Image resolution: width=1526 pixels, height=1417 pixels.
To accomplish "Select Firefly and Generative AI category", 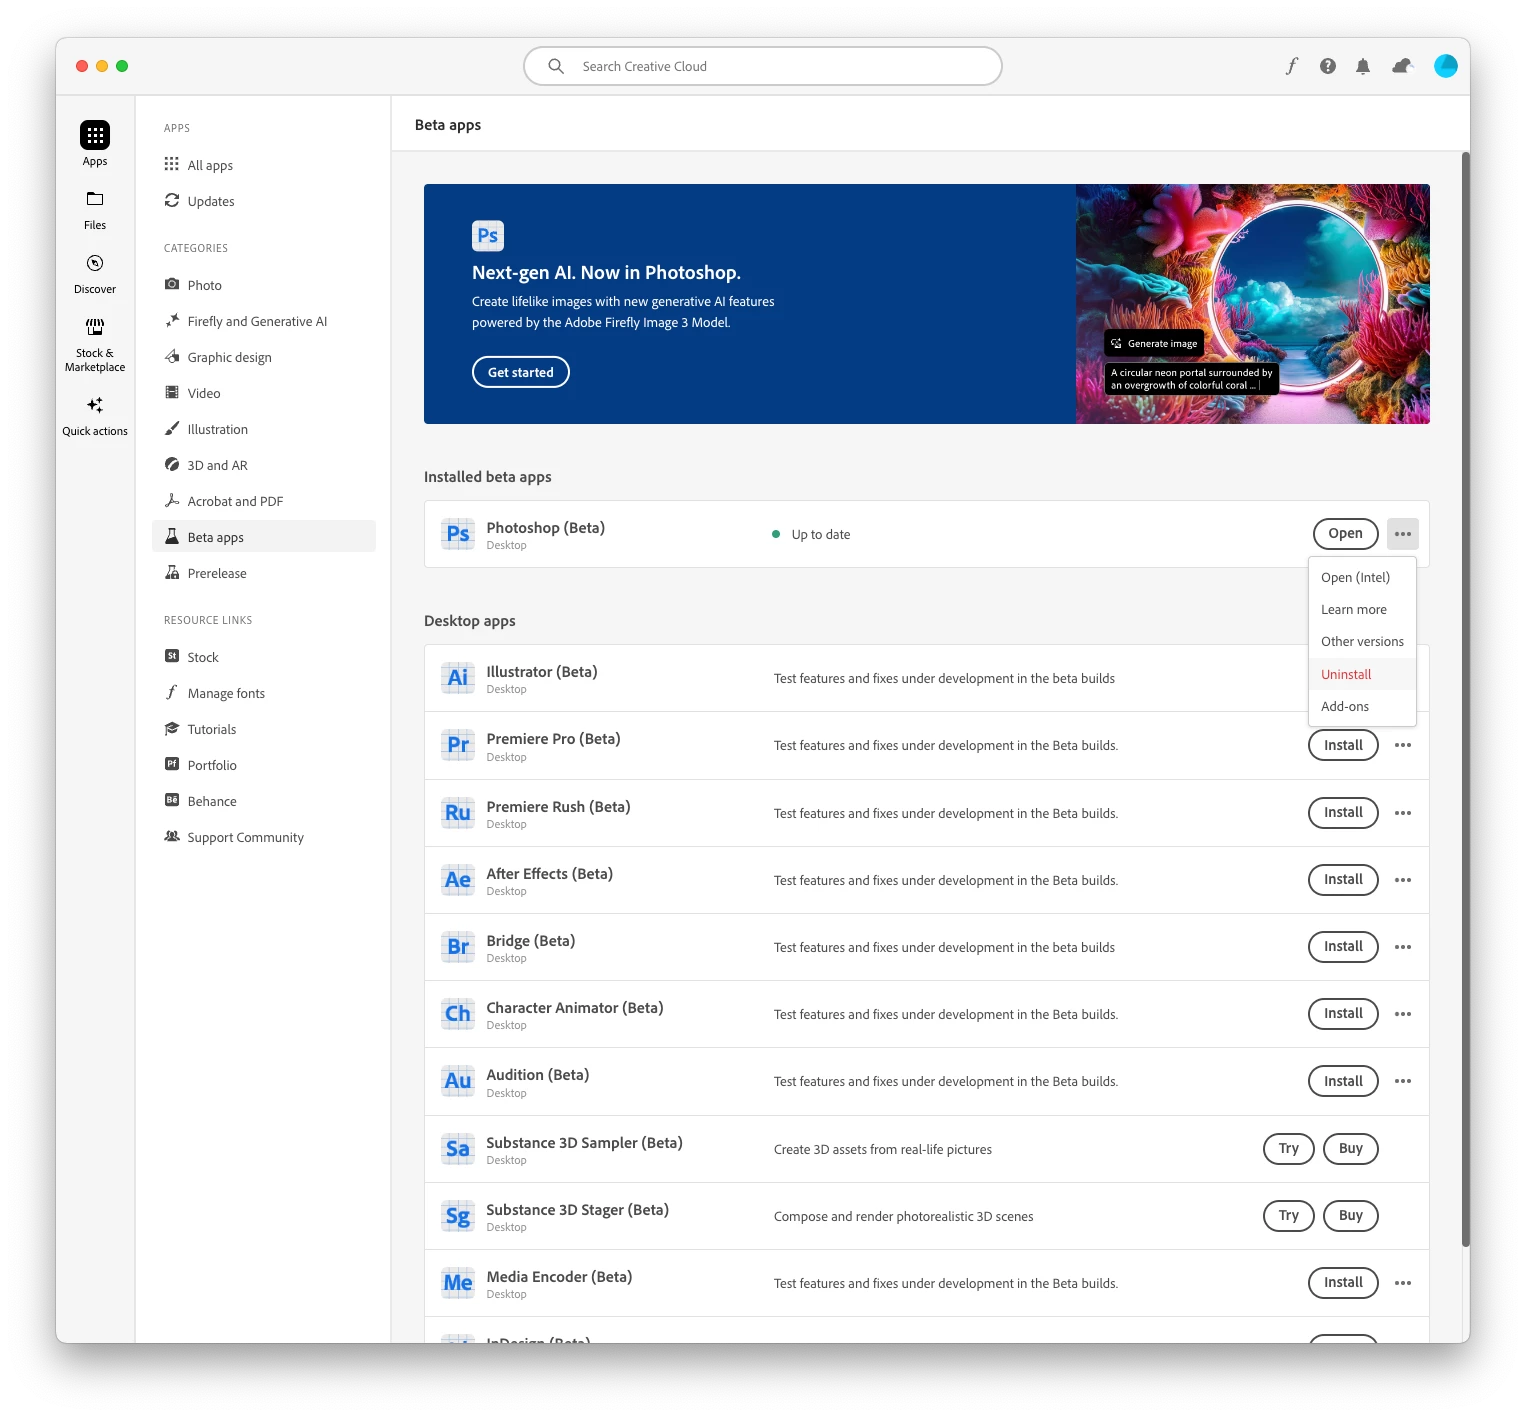I will click(x=264, y=321).
